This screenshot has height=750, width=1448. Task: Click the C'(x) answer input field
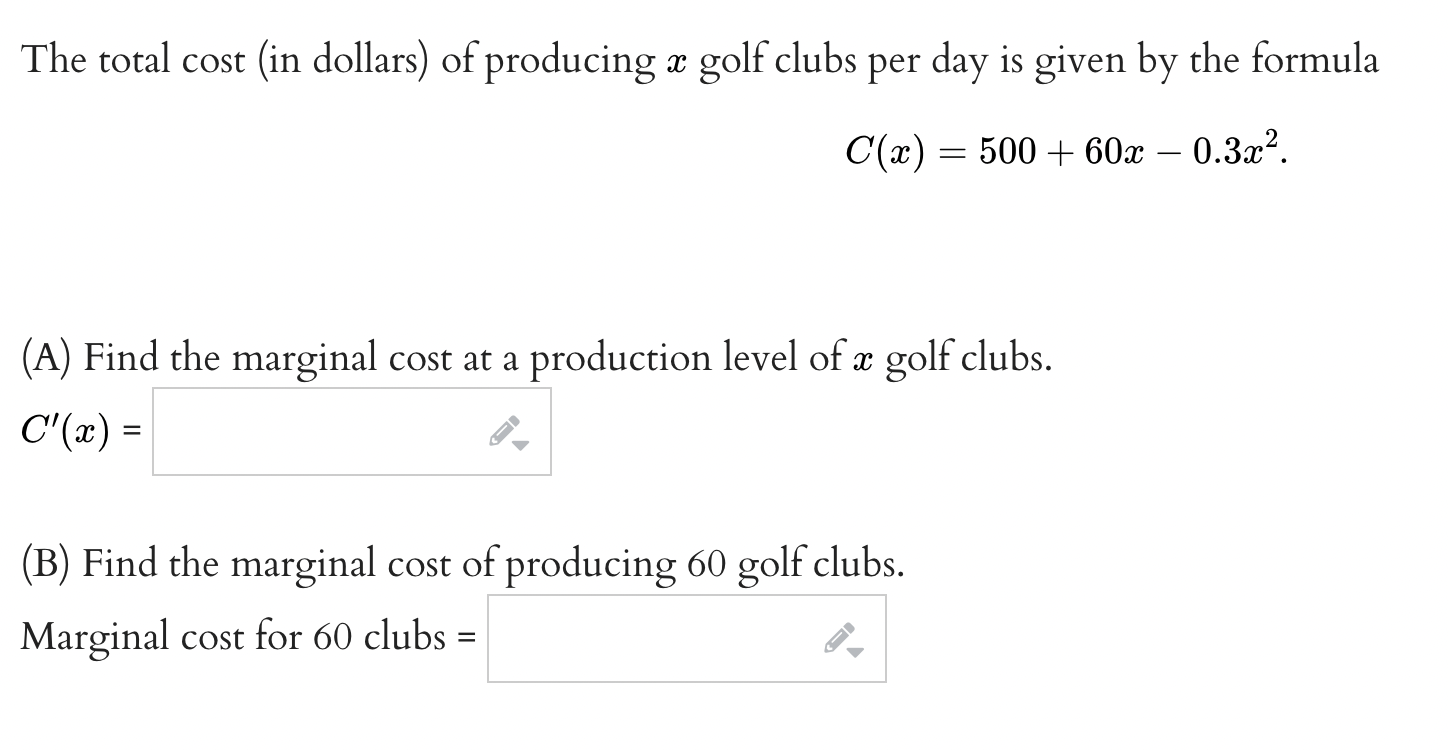click(320, 430)
